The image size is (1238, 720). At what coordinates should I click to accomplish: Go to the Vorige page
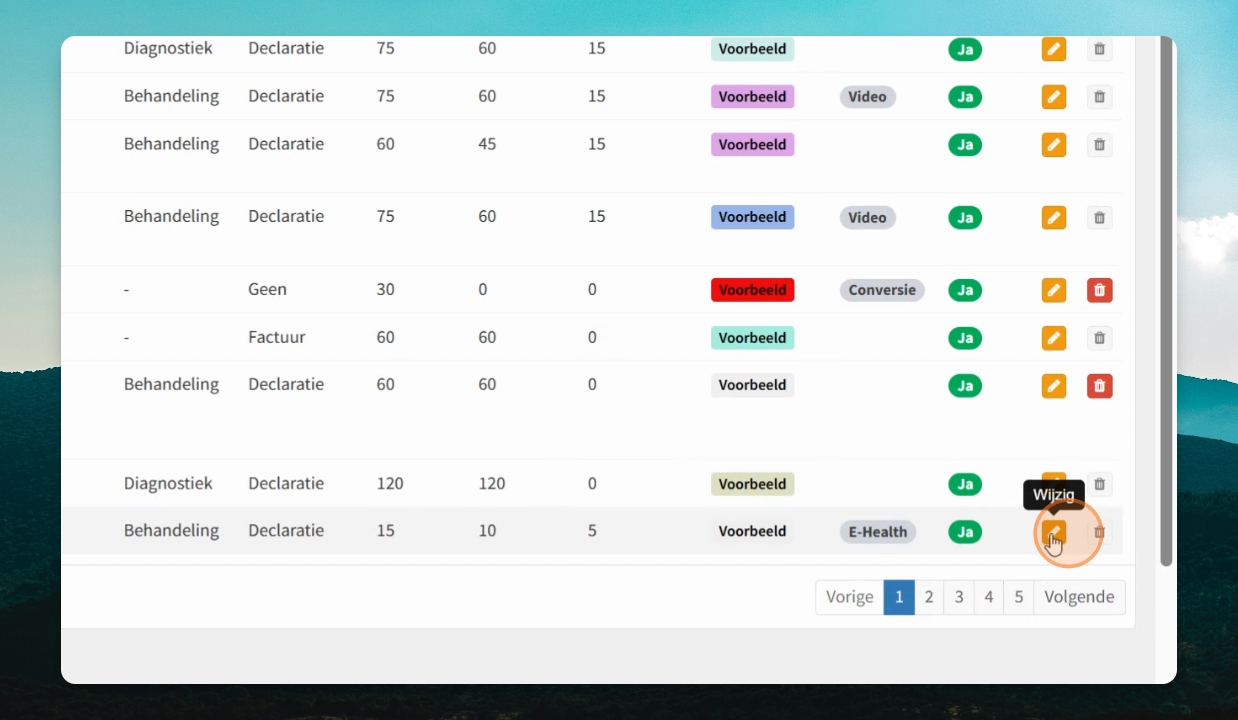click(850, 597)
